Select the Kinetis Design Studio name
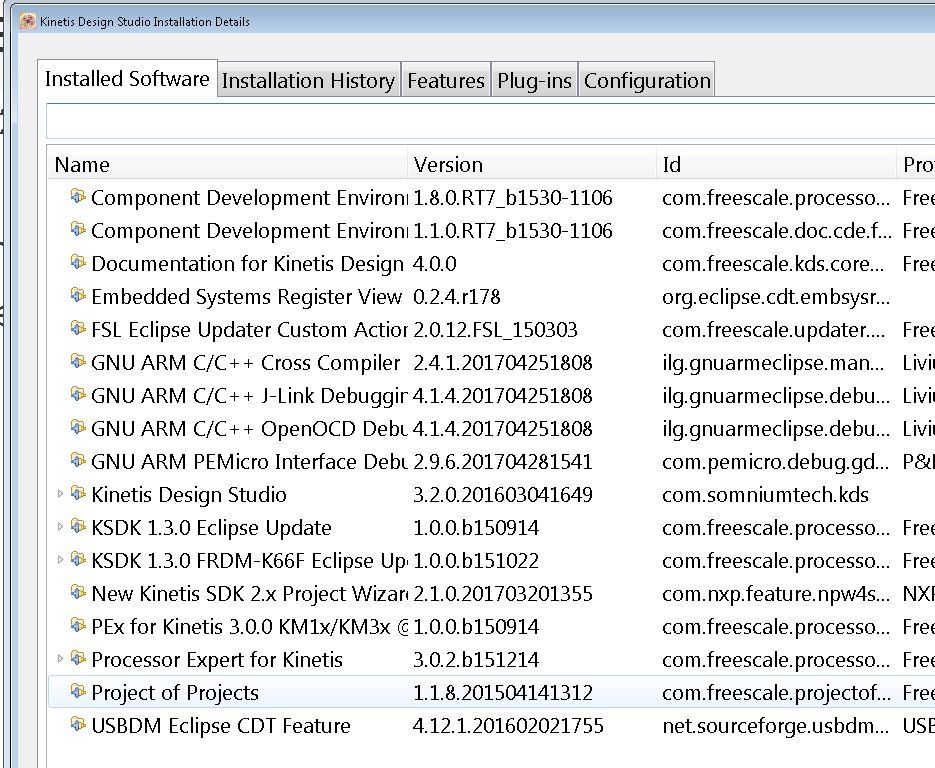 click(189, 495)
